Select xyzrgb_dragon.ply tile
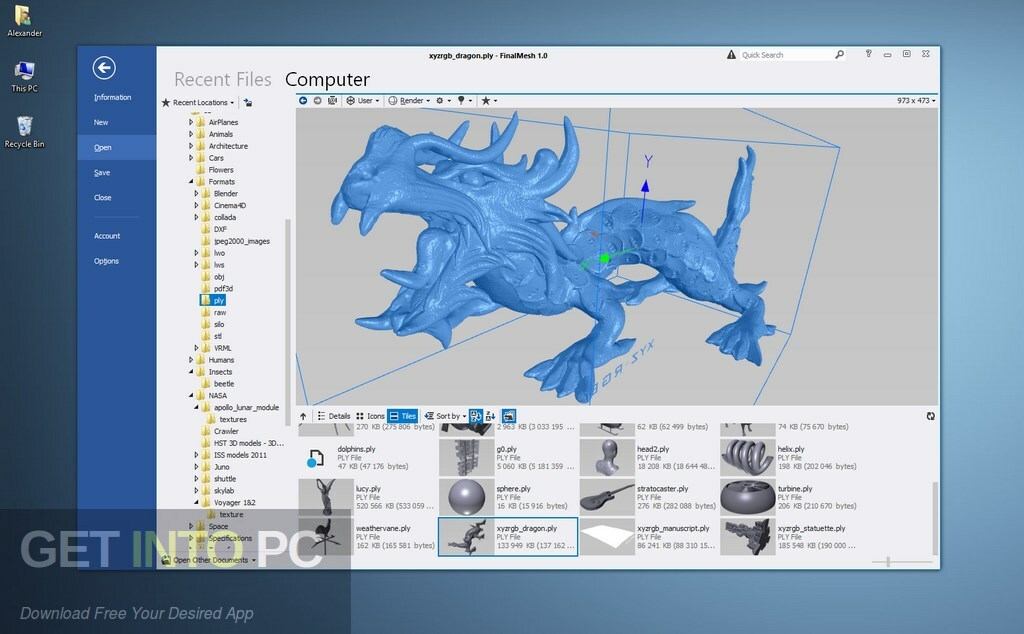Screen dimensions: 1024x634 (507, 537)
